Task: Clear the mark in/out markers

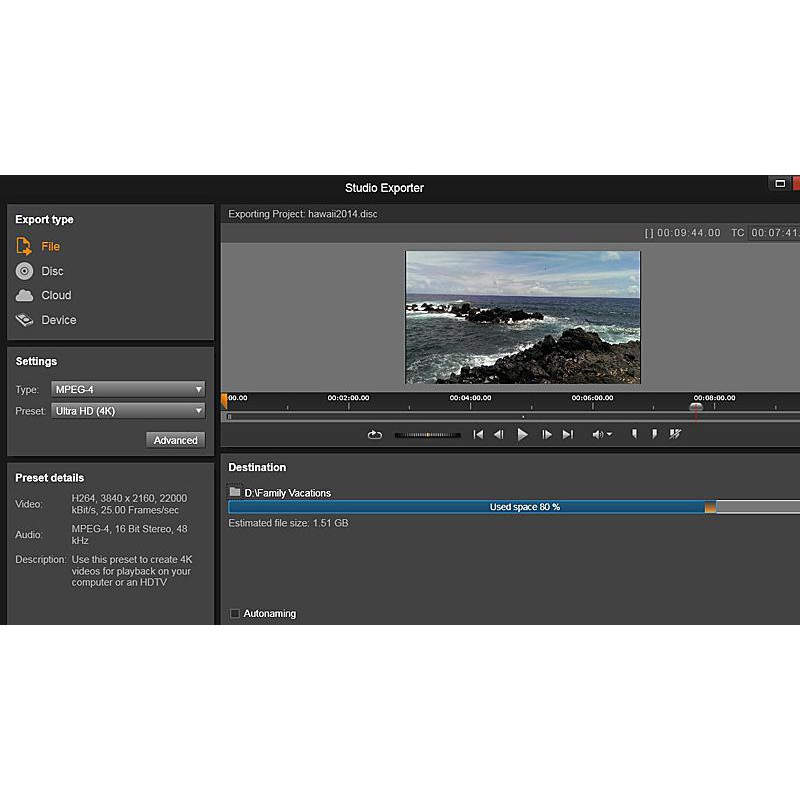Action: 676,434
